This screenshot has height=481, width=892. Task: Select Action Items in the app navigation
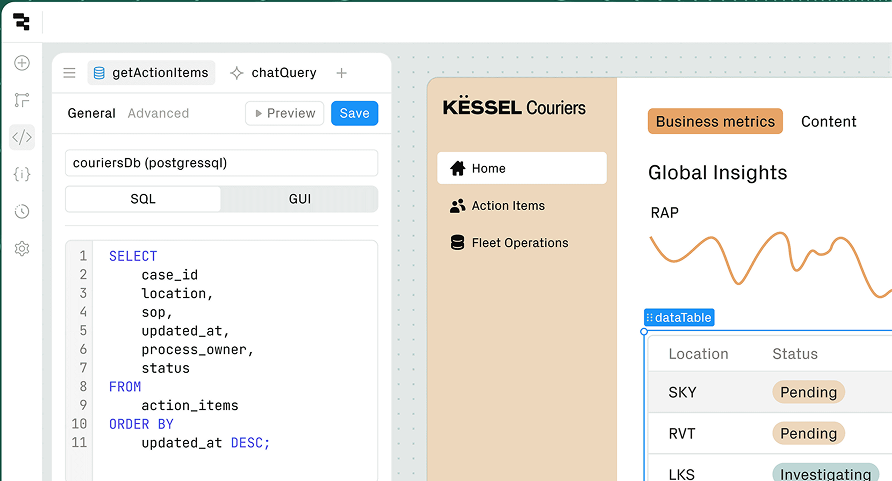point(508,206)
